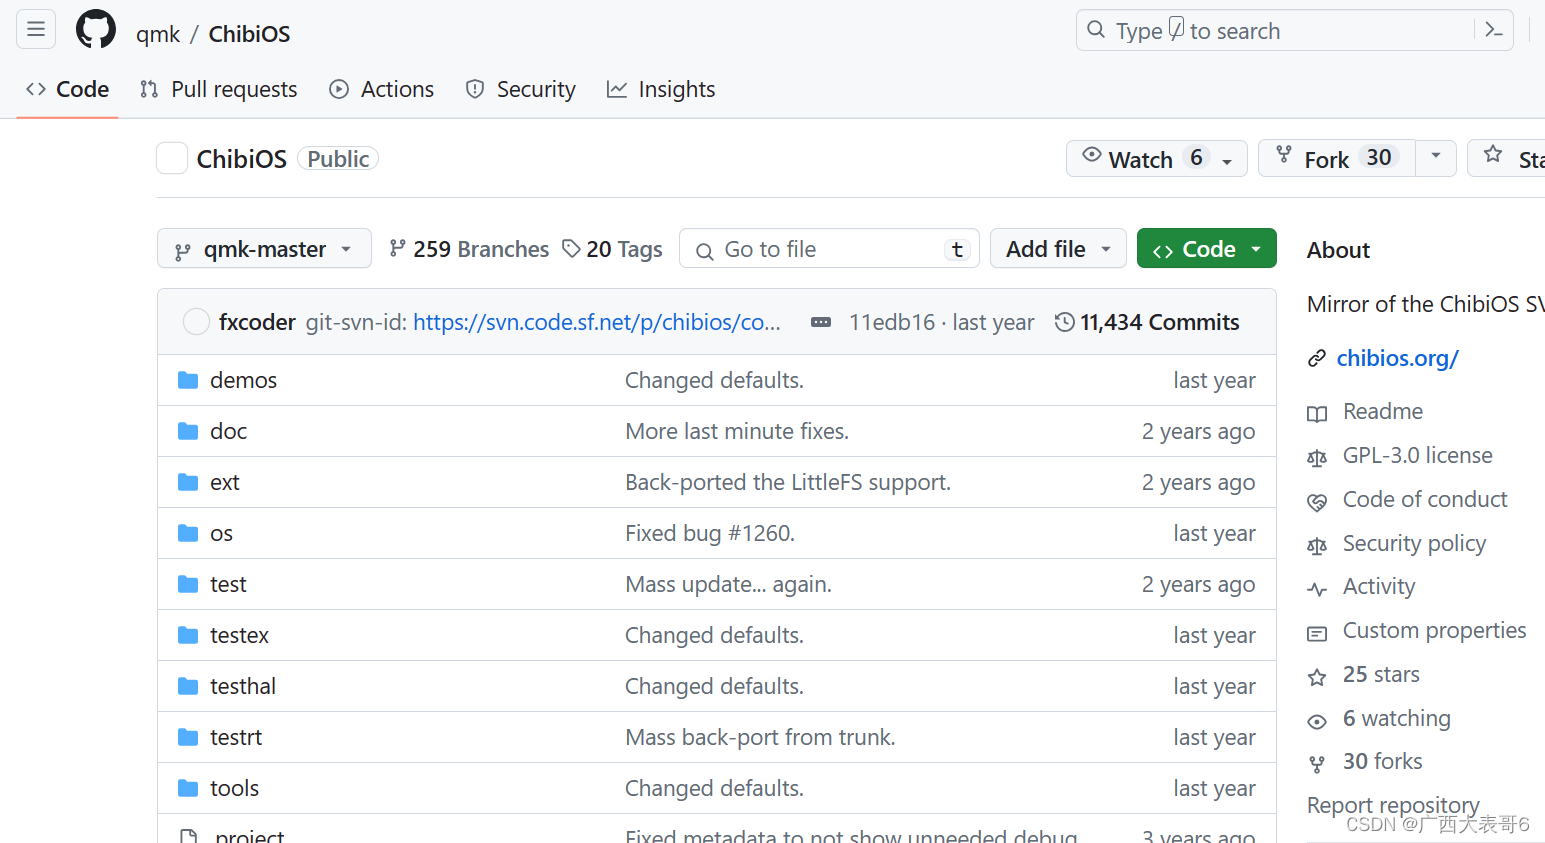Click the fxcoder avatar image
Screen dimensions: 1545x843
pos(196,321)
